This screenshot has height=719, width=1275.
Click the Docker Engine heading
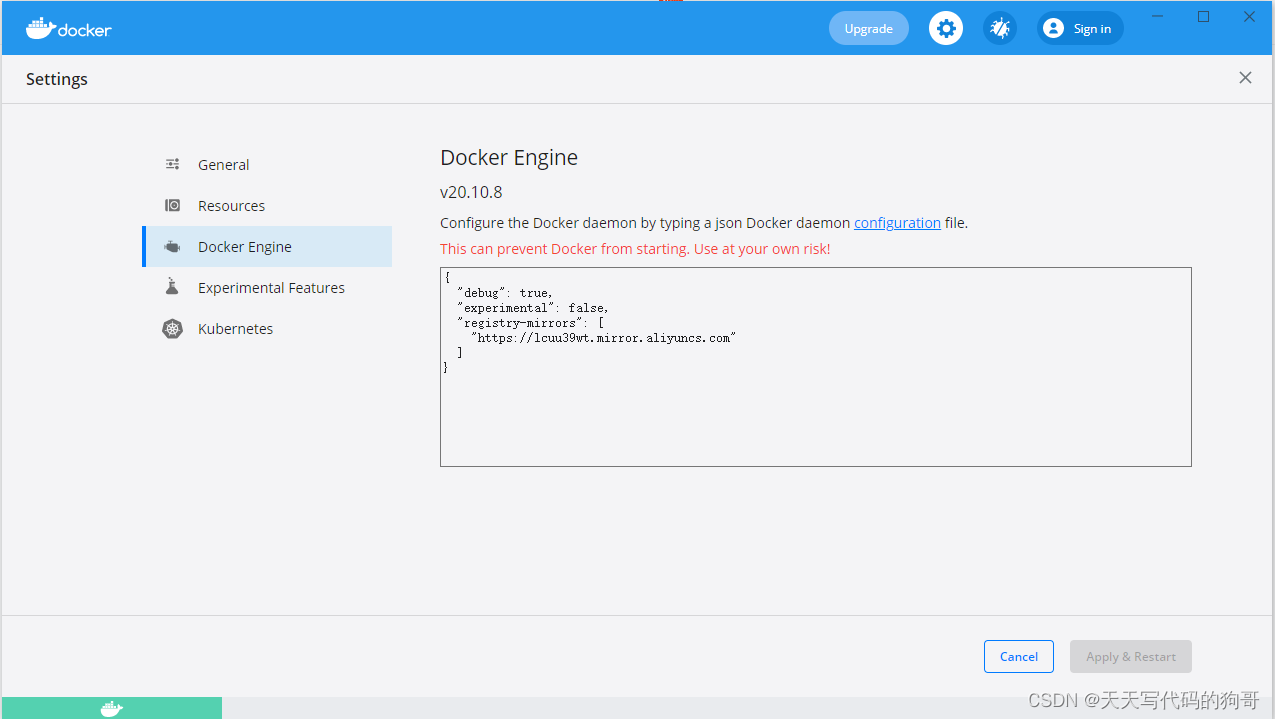click(x=509, y=157)
